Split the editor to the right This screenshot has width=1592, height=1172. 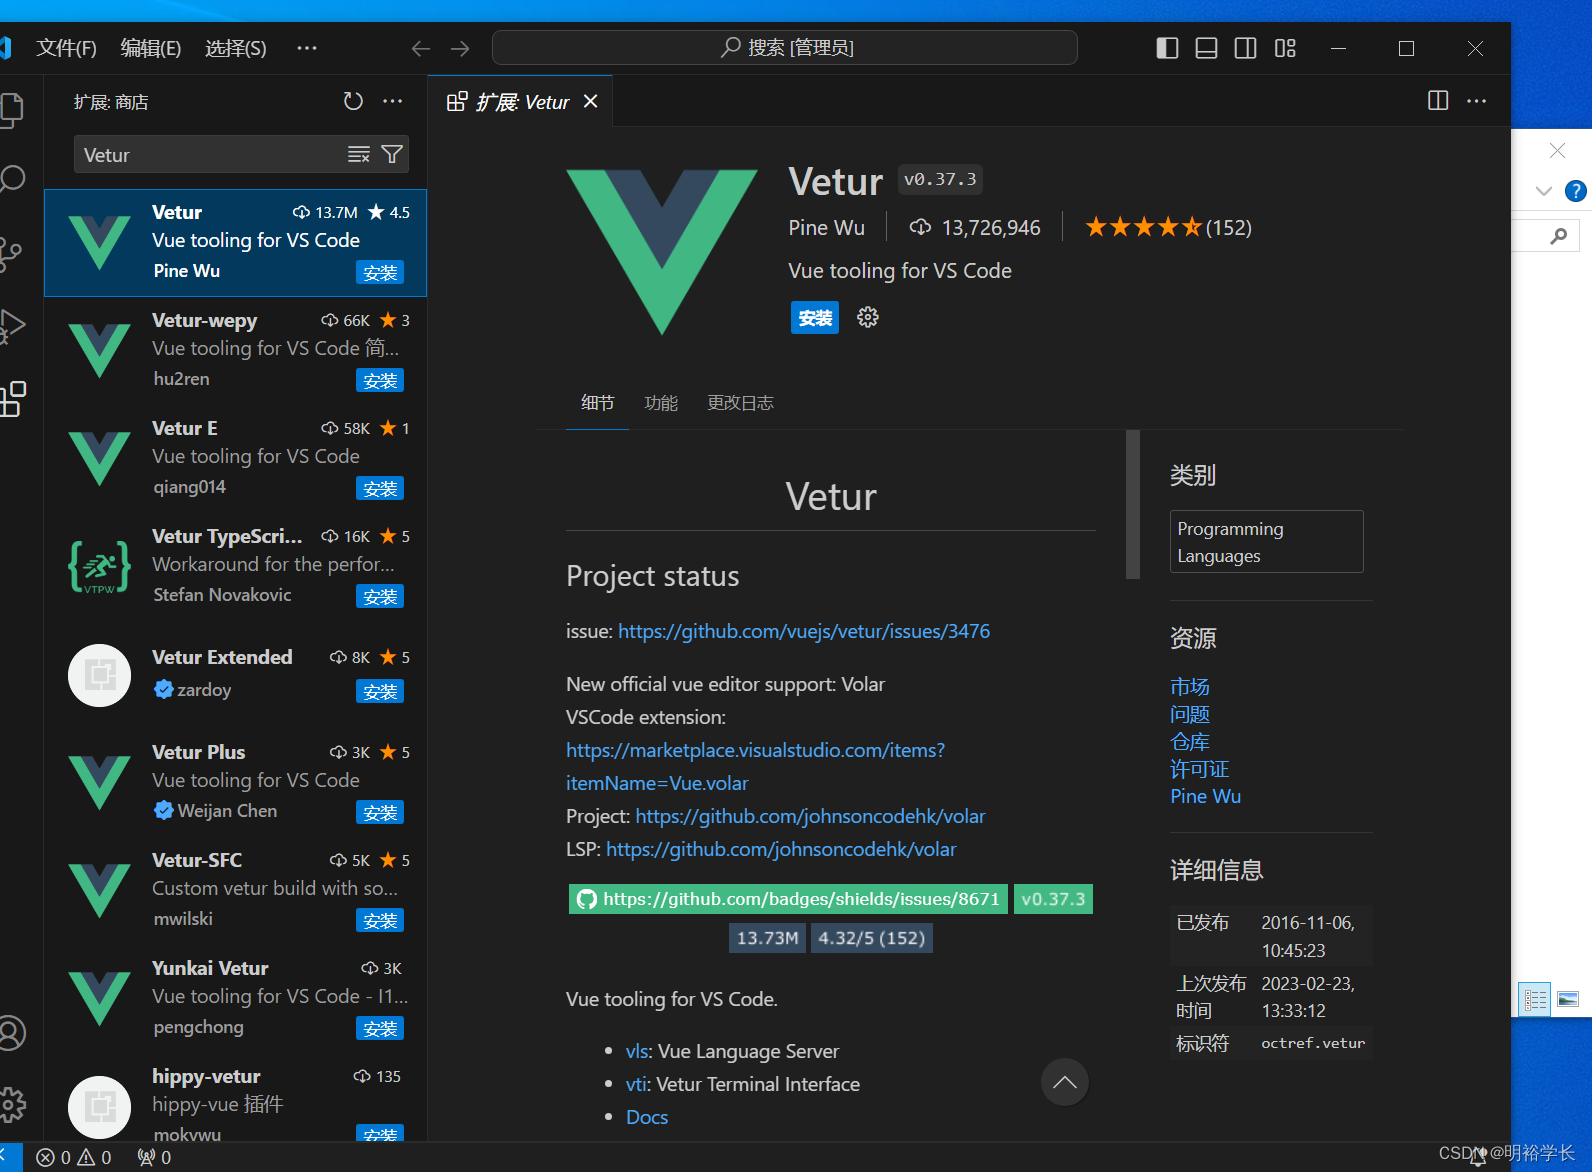click(x=1438, y=100)
